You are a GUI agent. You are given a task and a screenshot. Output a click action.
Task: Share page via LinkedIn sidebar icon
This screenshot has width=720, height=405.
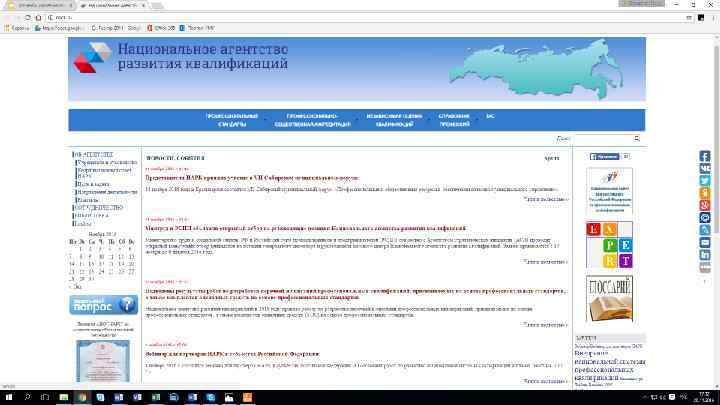tap(704, 255)
